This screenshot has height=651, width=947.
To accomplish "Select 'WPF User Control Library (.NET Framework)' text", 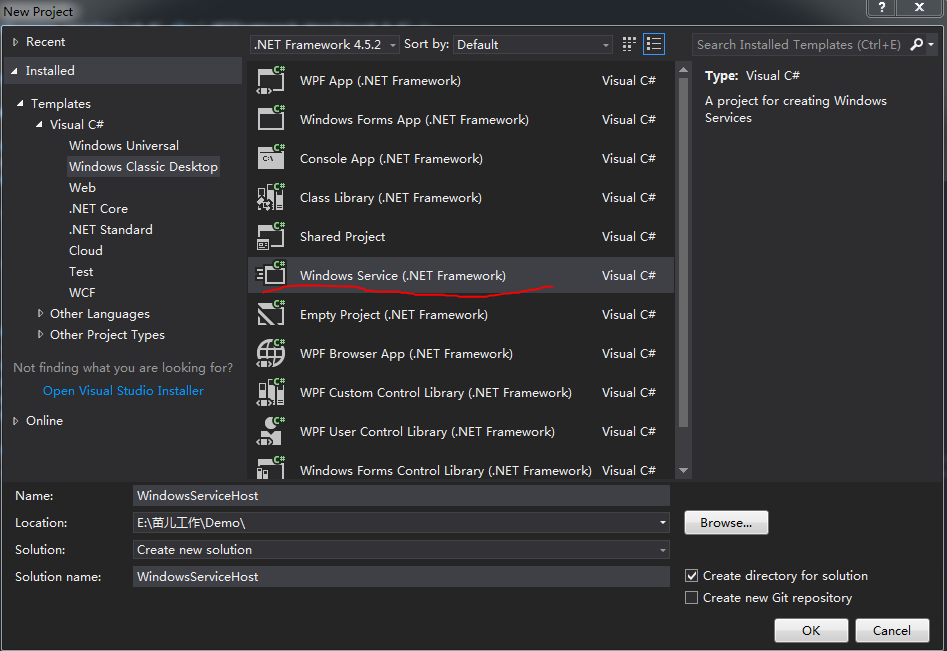I will tap(427, 432).
